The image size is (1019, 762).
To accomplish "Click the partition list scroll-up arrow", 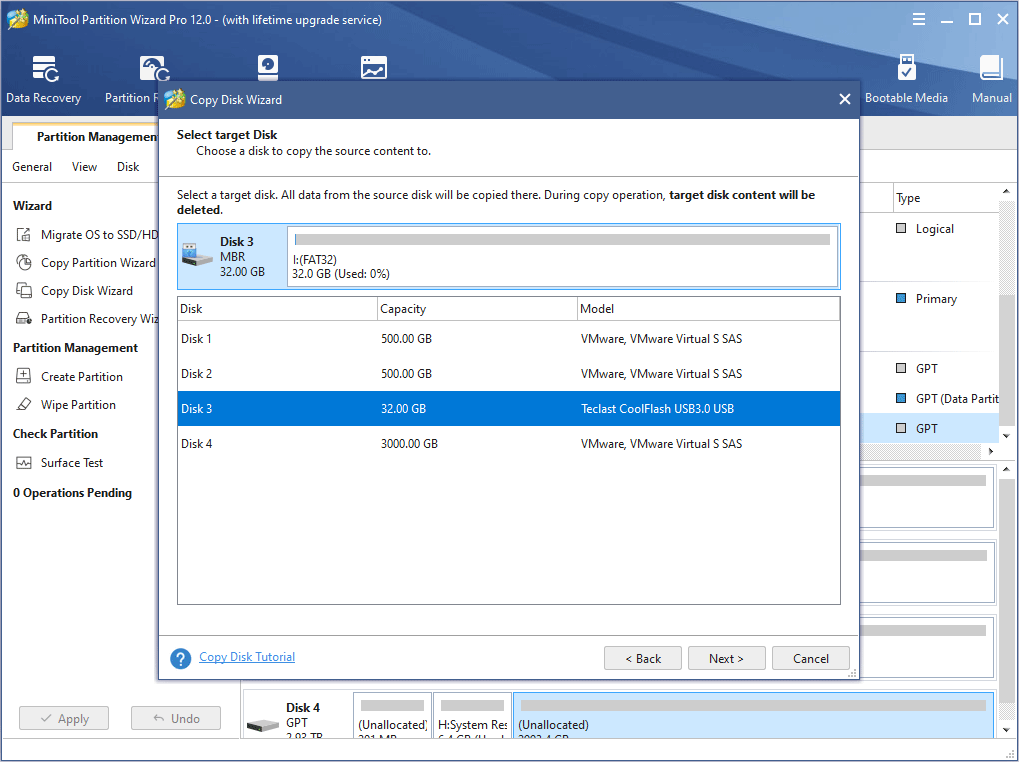I will [x=1007, y=192].
